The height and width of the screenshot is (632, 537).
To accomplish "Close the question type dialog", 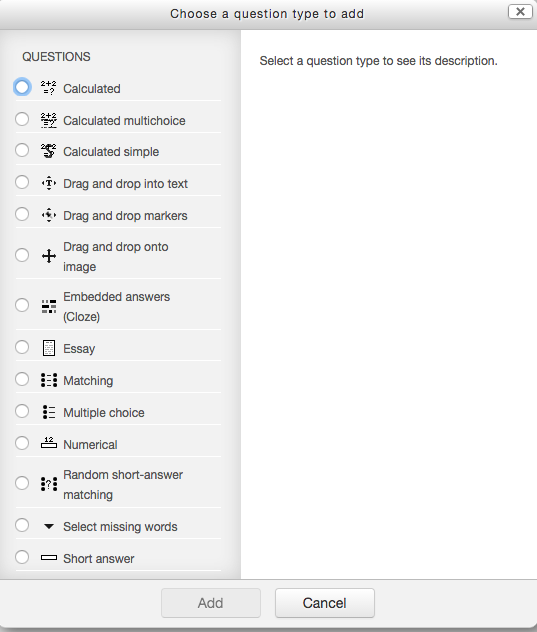I will pos(520,12).
